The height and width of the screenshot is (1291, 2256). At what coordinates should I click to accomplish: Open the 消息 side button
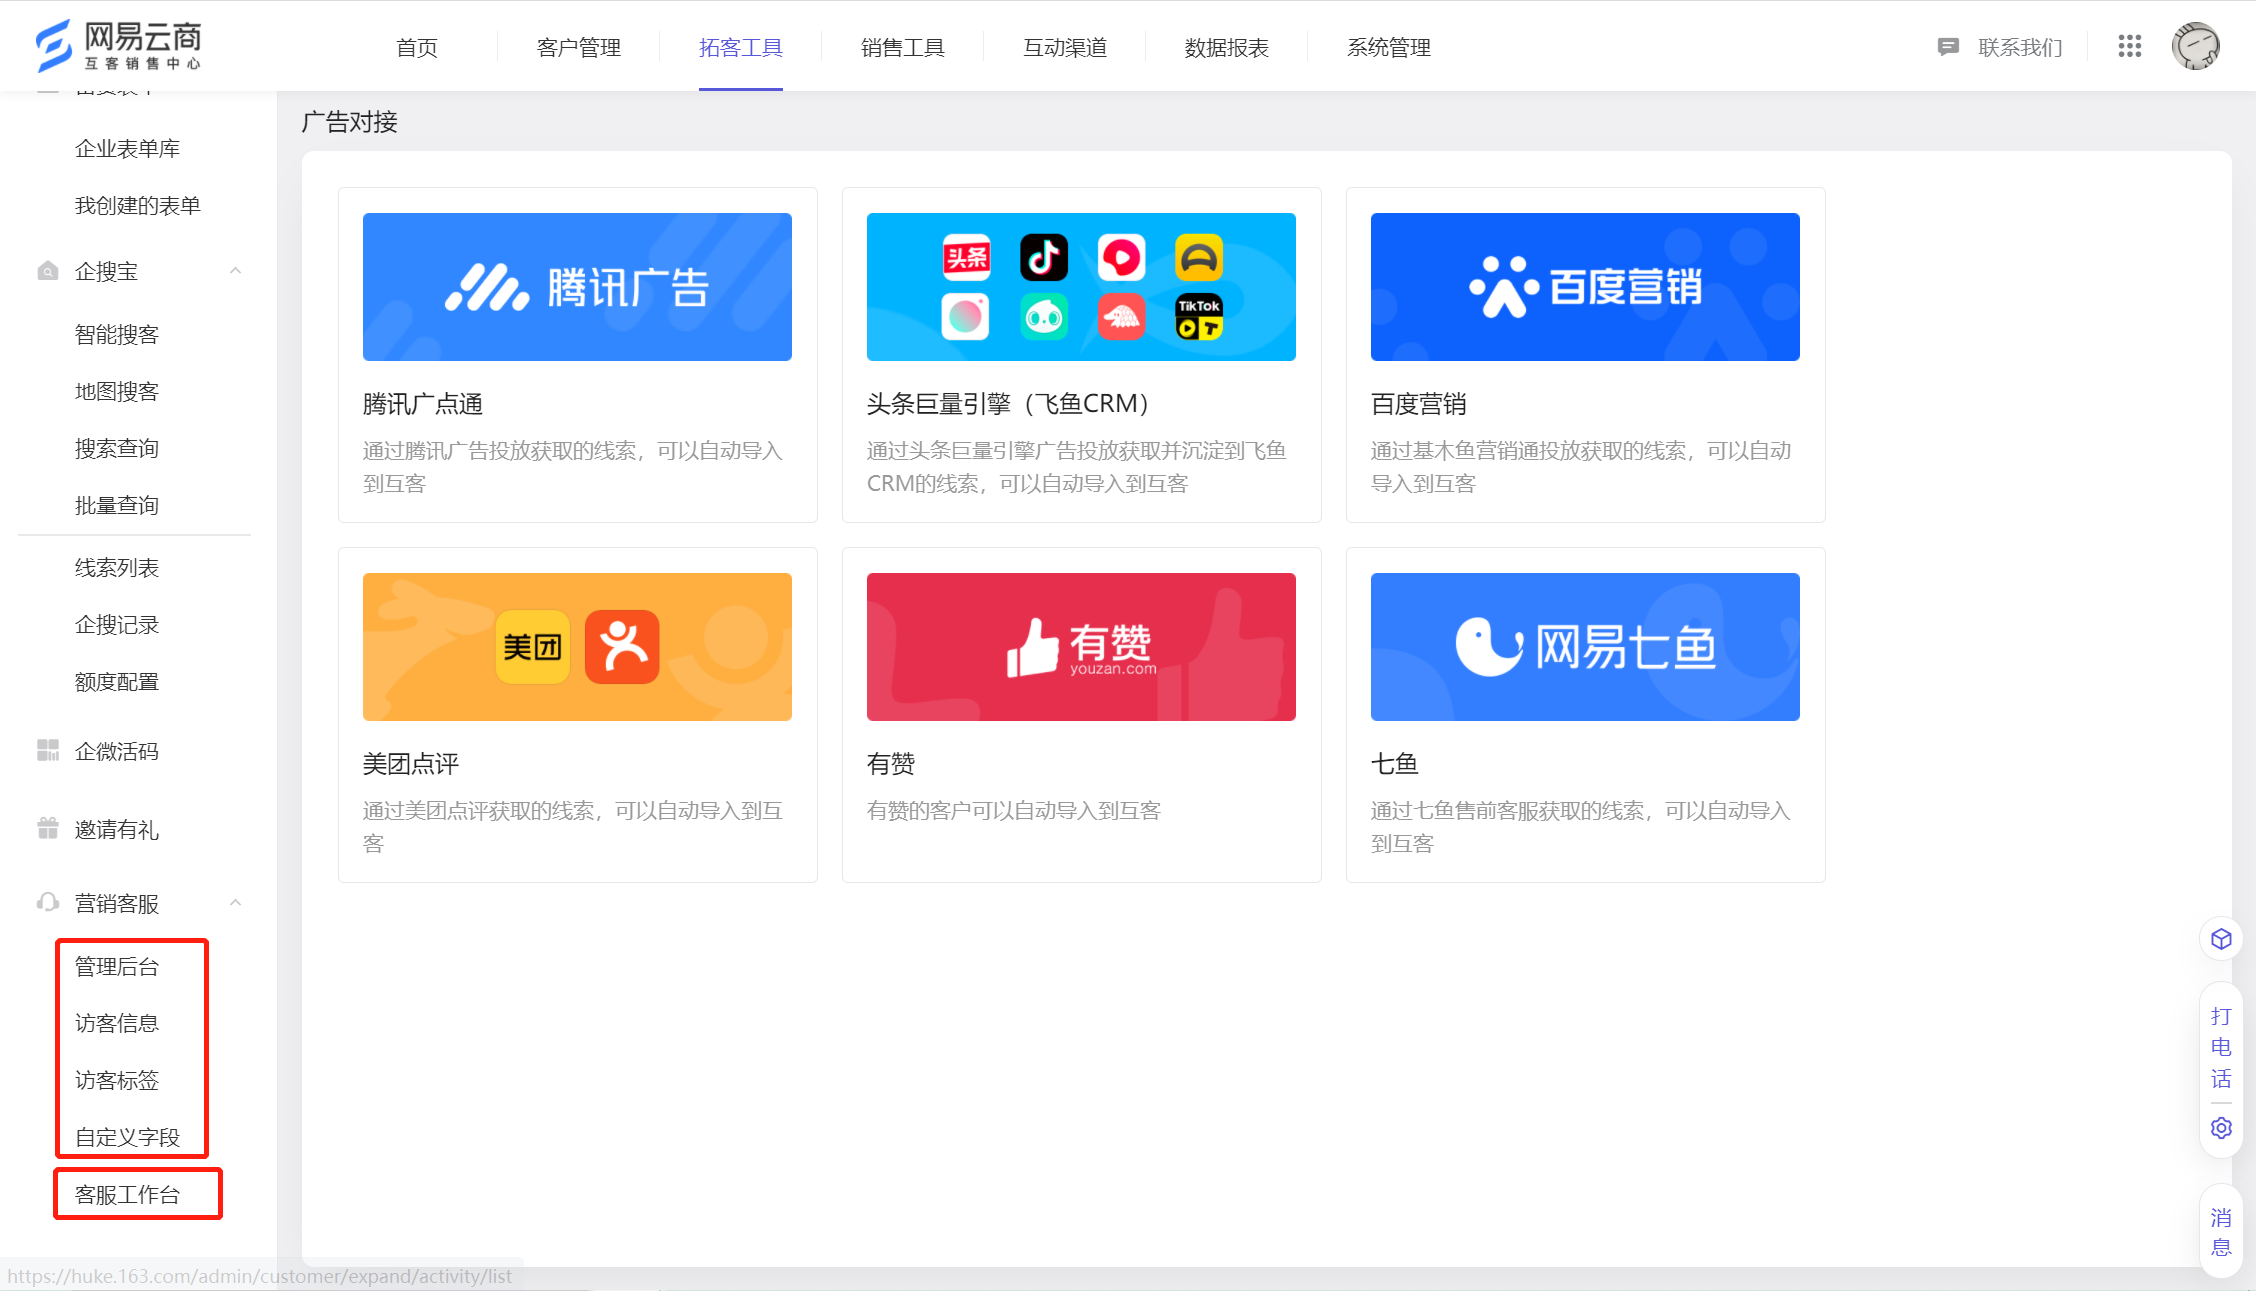point(2221,1232)
